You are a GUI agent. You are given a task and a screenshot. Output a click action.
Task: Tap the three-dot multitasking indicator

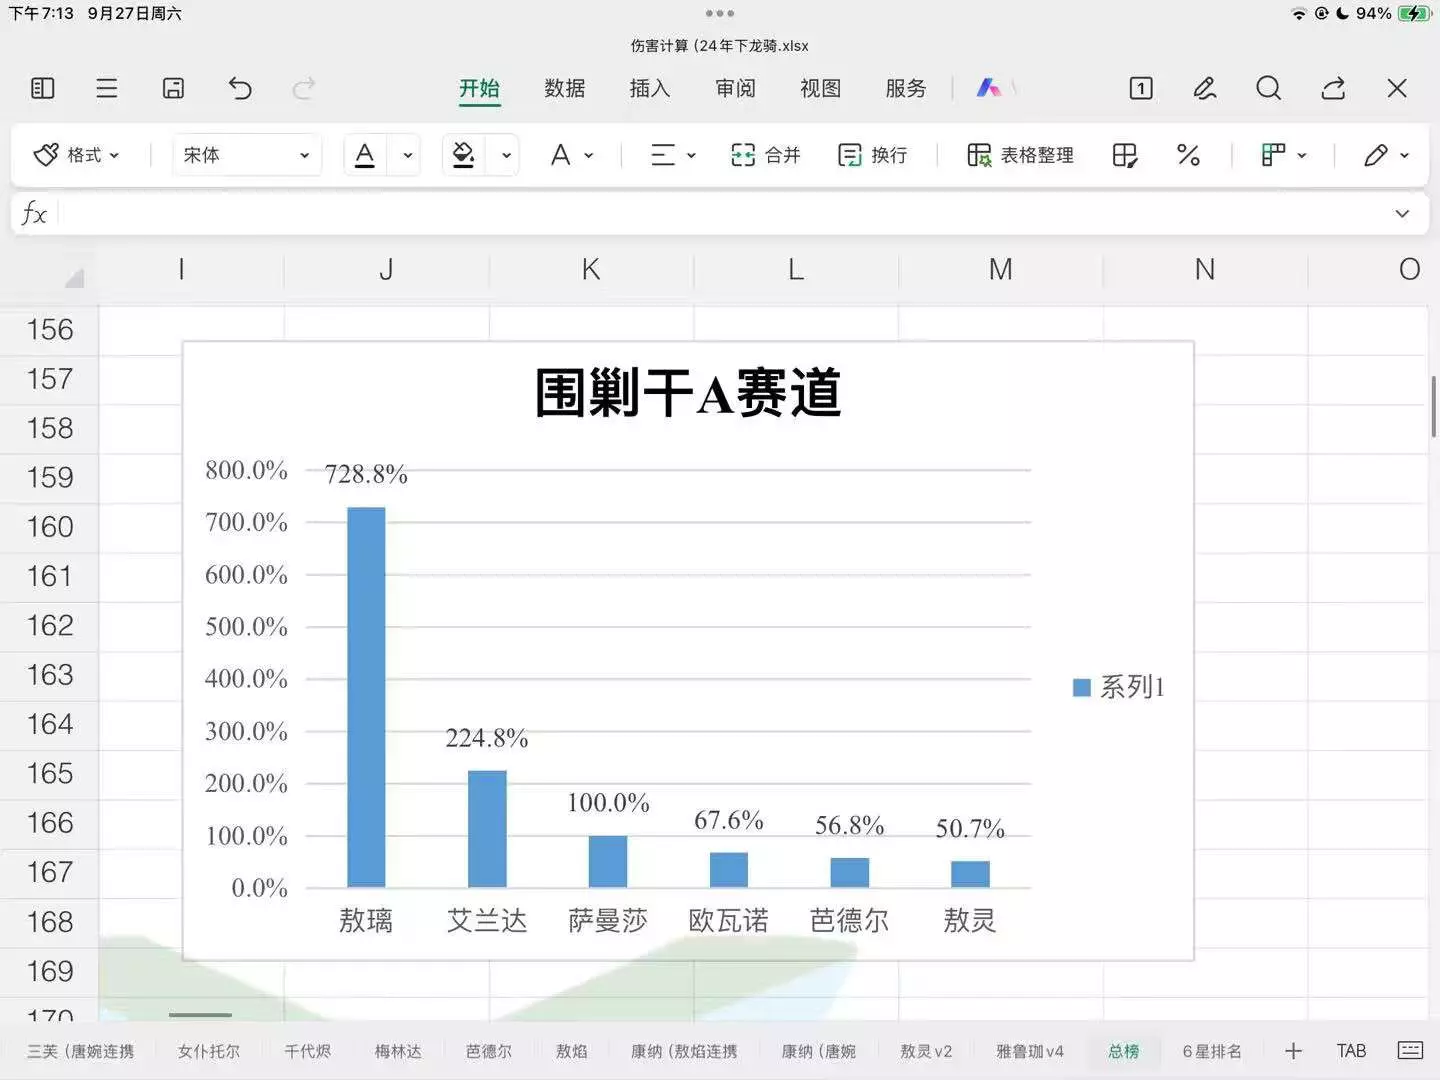[720, 14]
